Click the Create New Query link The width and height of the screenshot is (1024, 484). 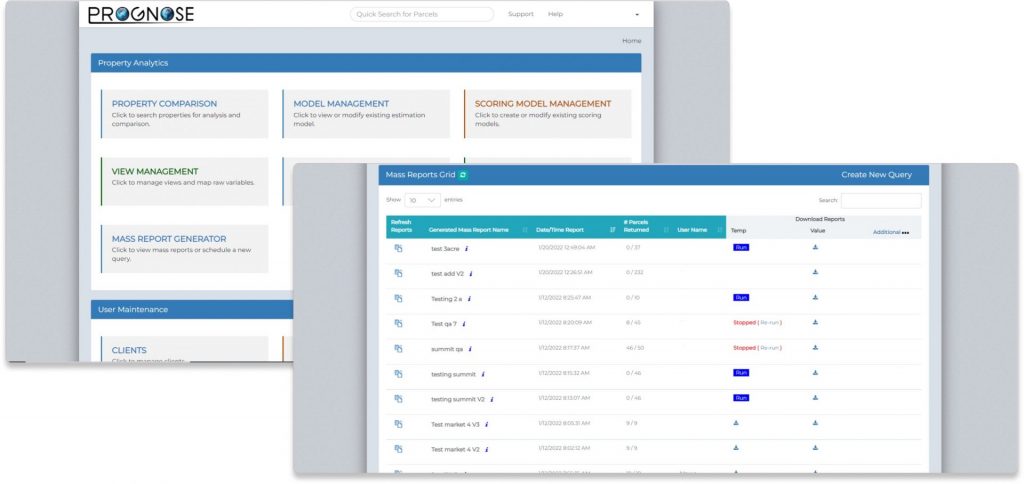tap(876, 175)
